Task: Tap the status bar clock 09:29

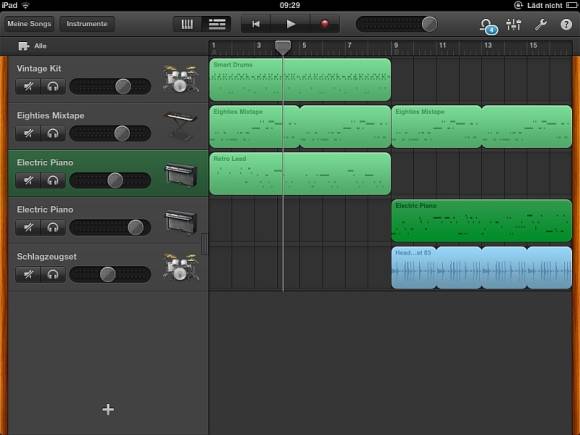Action: point(290,5)
